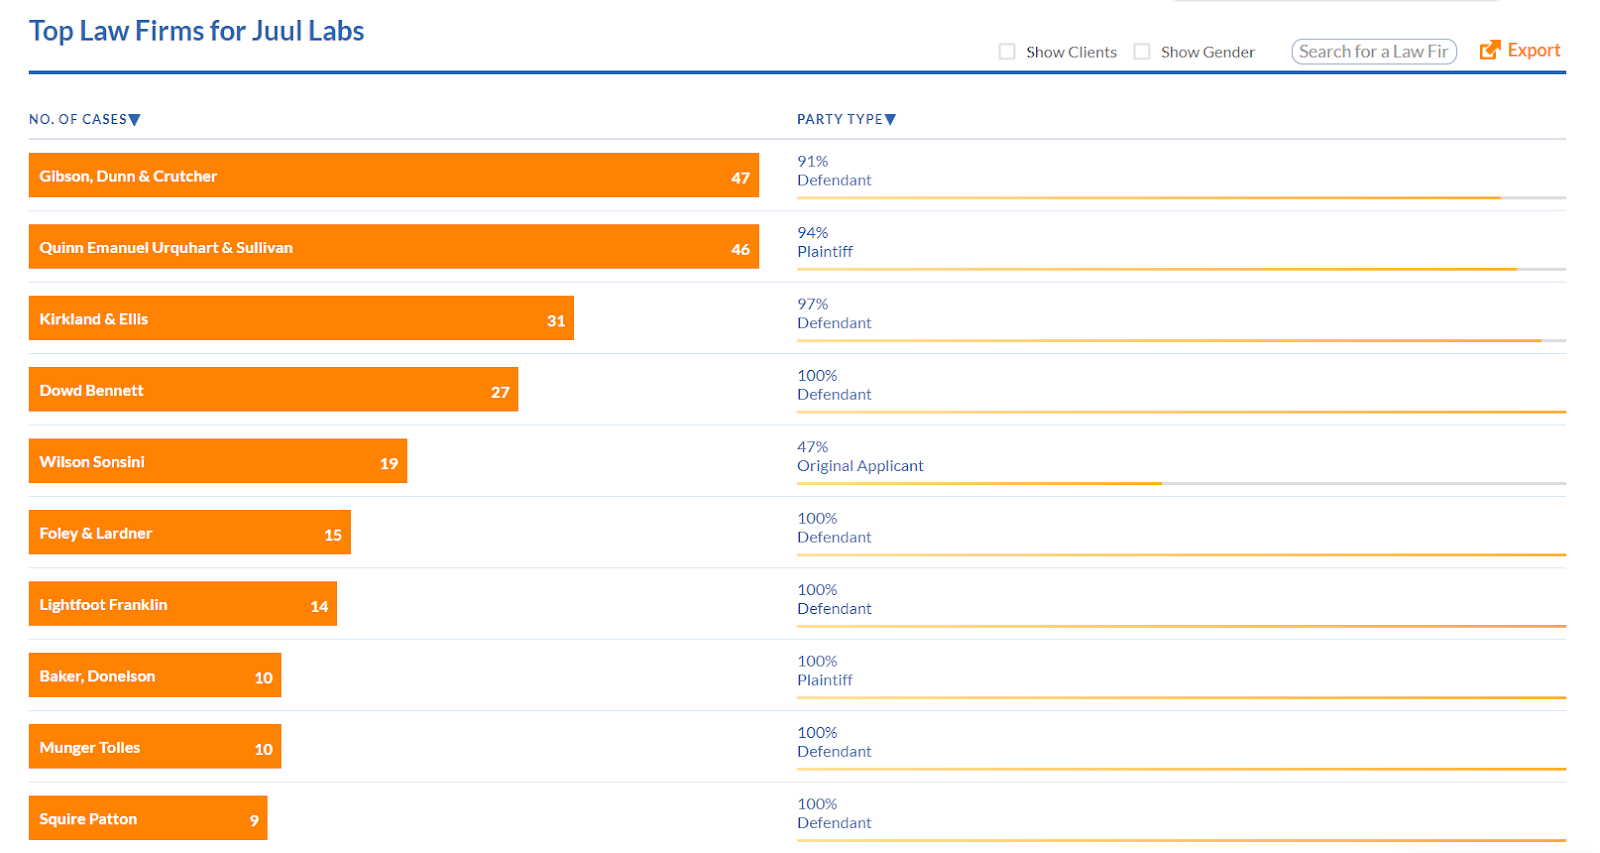This screenshot has height=853, width=1600.
Task: Click the 47% Original Applicant label
Action: (x=860, y=456)
